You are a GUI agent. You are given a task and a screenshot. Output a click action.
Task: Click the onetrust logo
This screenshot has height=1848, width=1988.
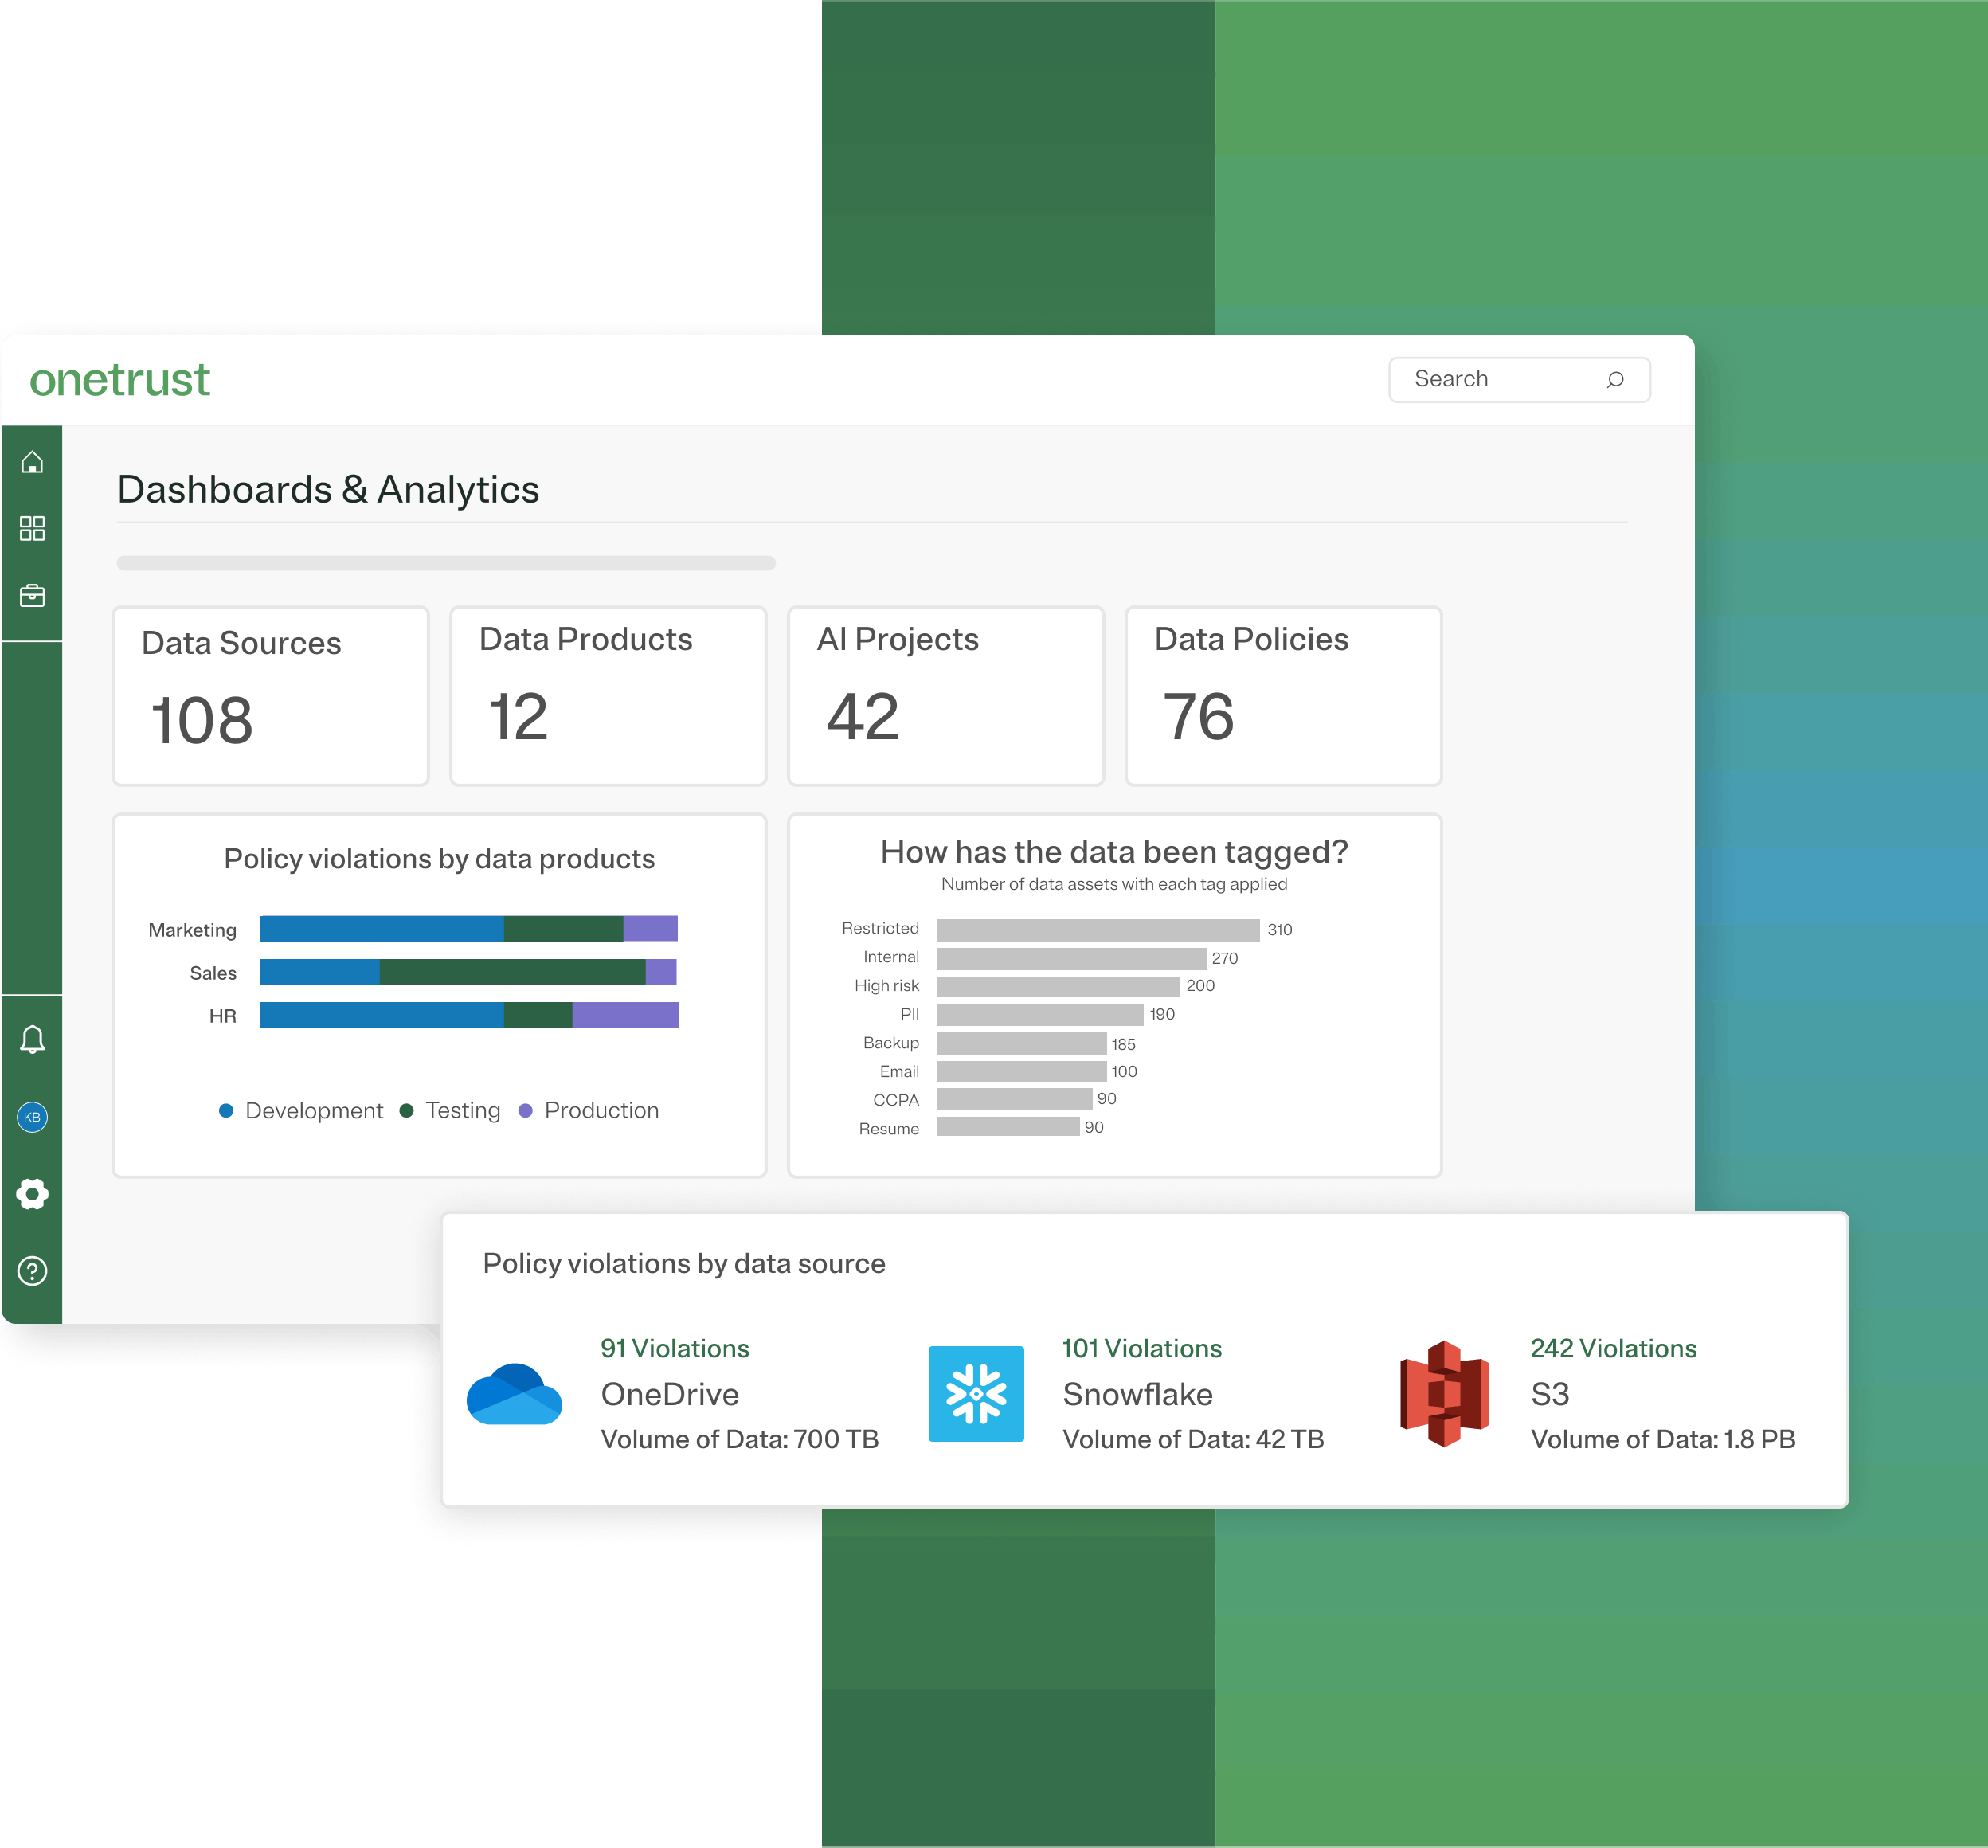120,380
